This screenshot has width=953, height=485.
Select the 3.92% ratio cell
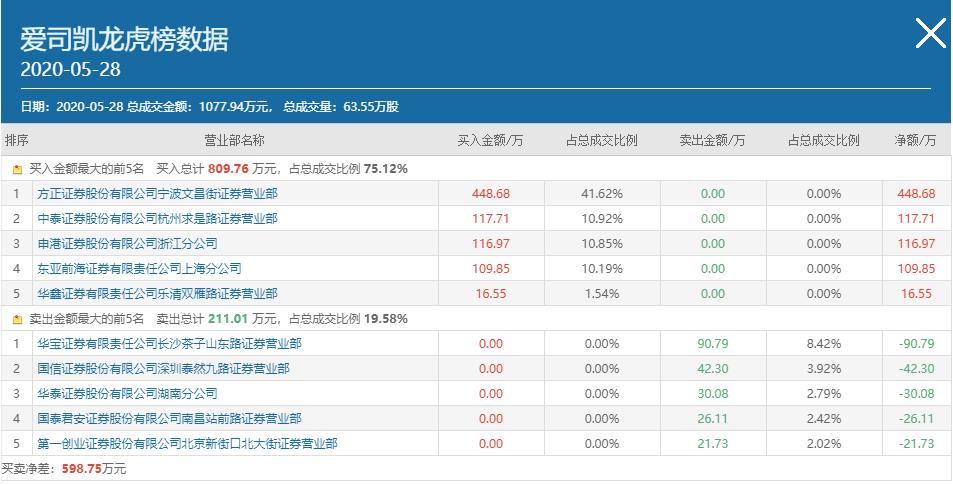[x=824, y=369]
